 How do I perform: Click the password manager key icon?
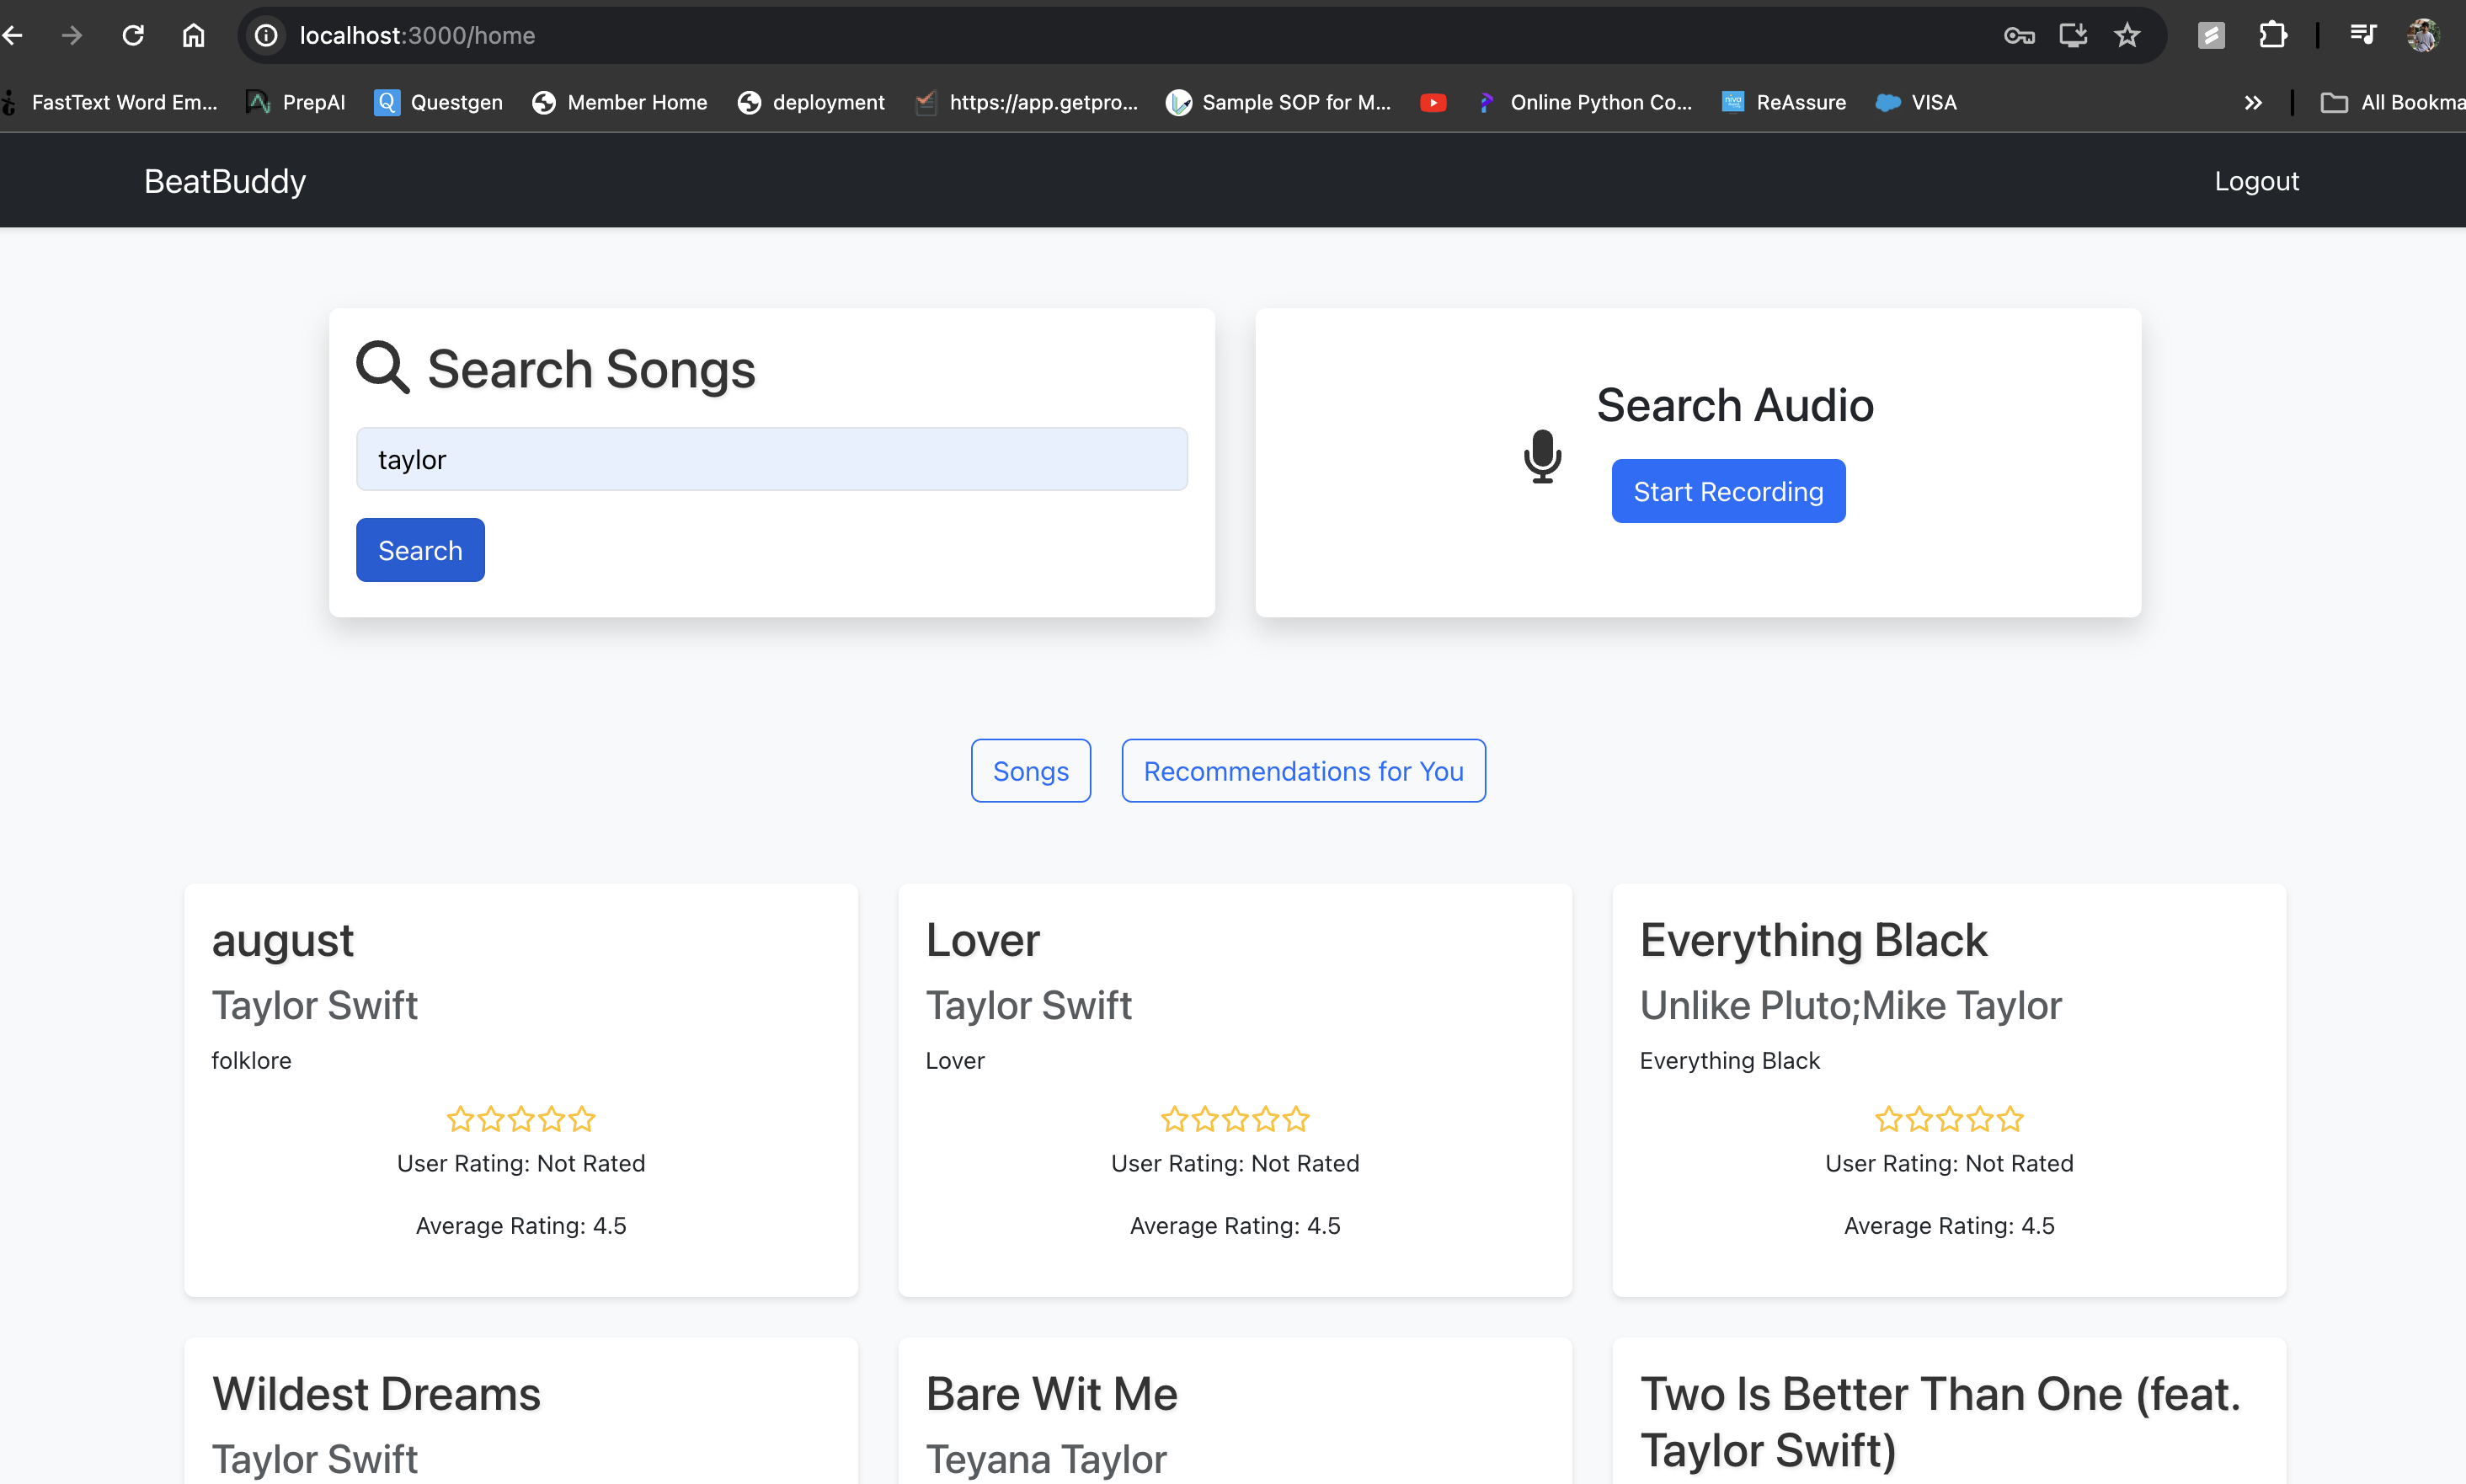point(2018,36)
